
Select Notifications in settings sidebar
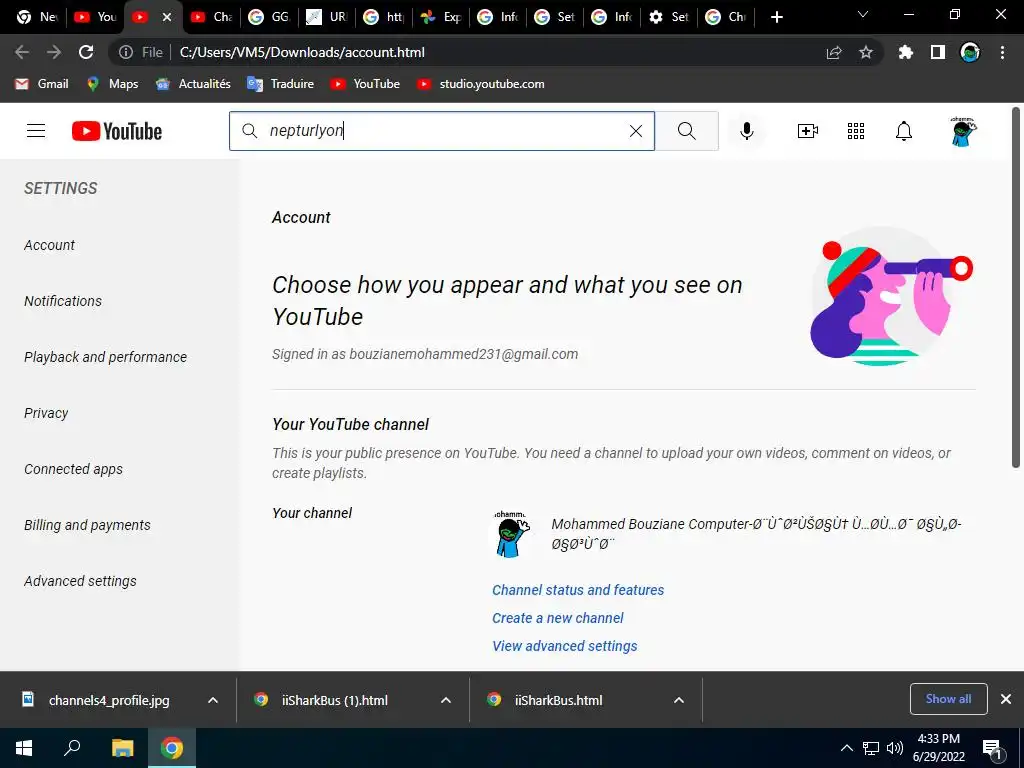coord(63,301)
